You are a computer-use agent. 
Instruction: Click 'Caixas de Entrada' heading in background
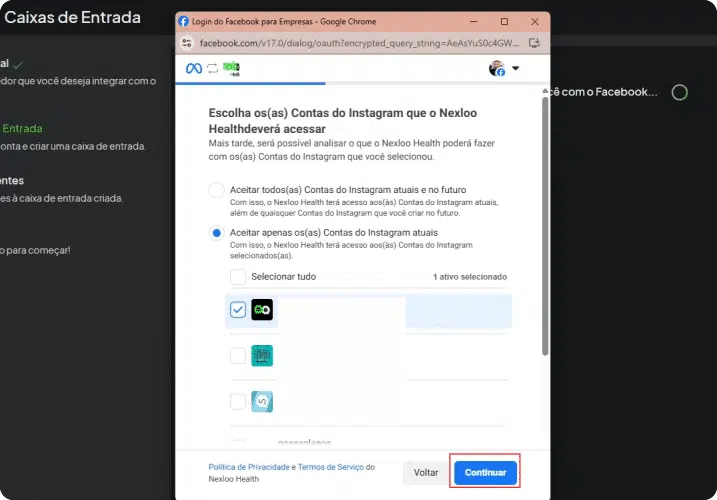tap(72, 17)
